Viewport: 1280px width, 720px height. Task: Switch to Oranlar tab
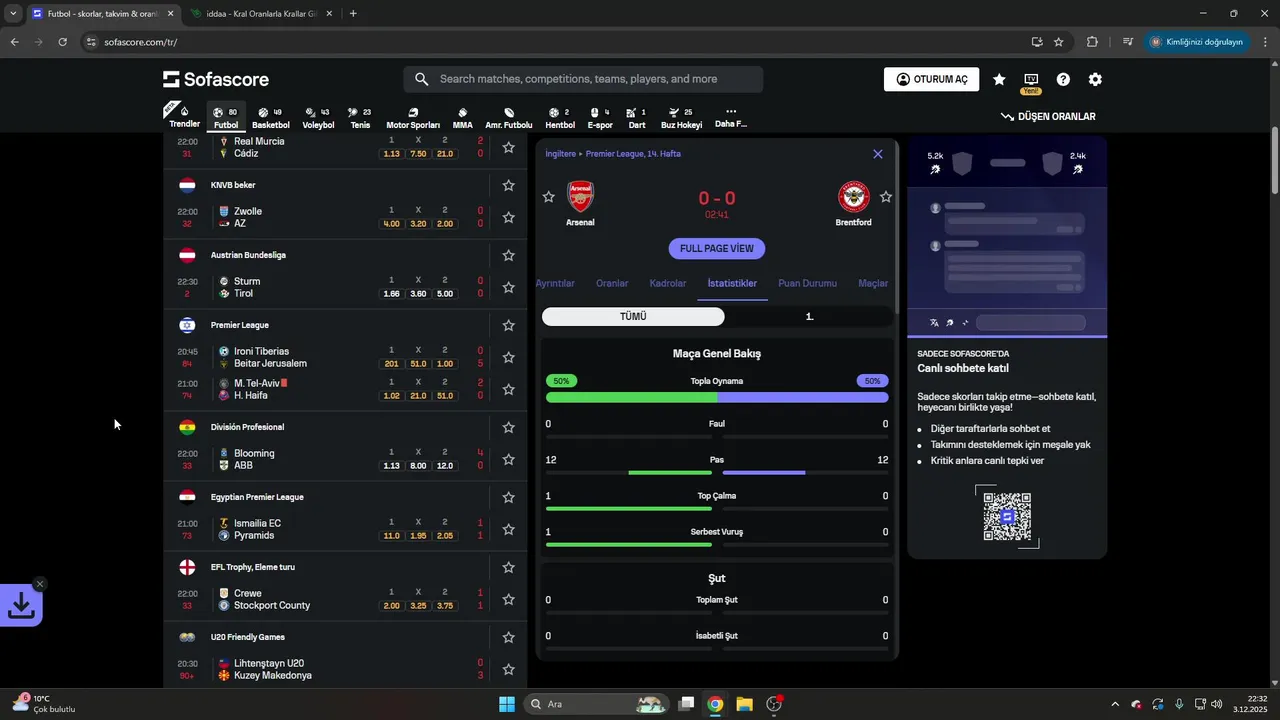(x=612, y=283)
